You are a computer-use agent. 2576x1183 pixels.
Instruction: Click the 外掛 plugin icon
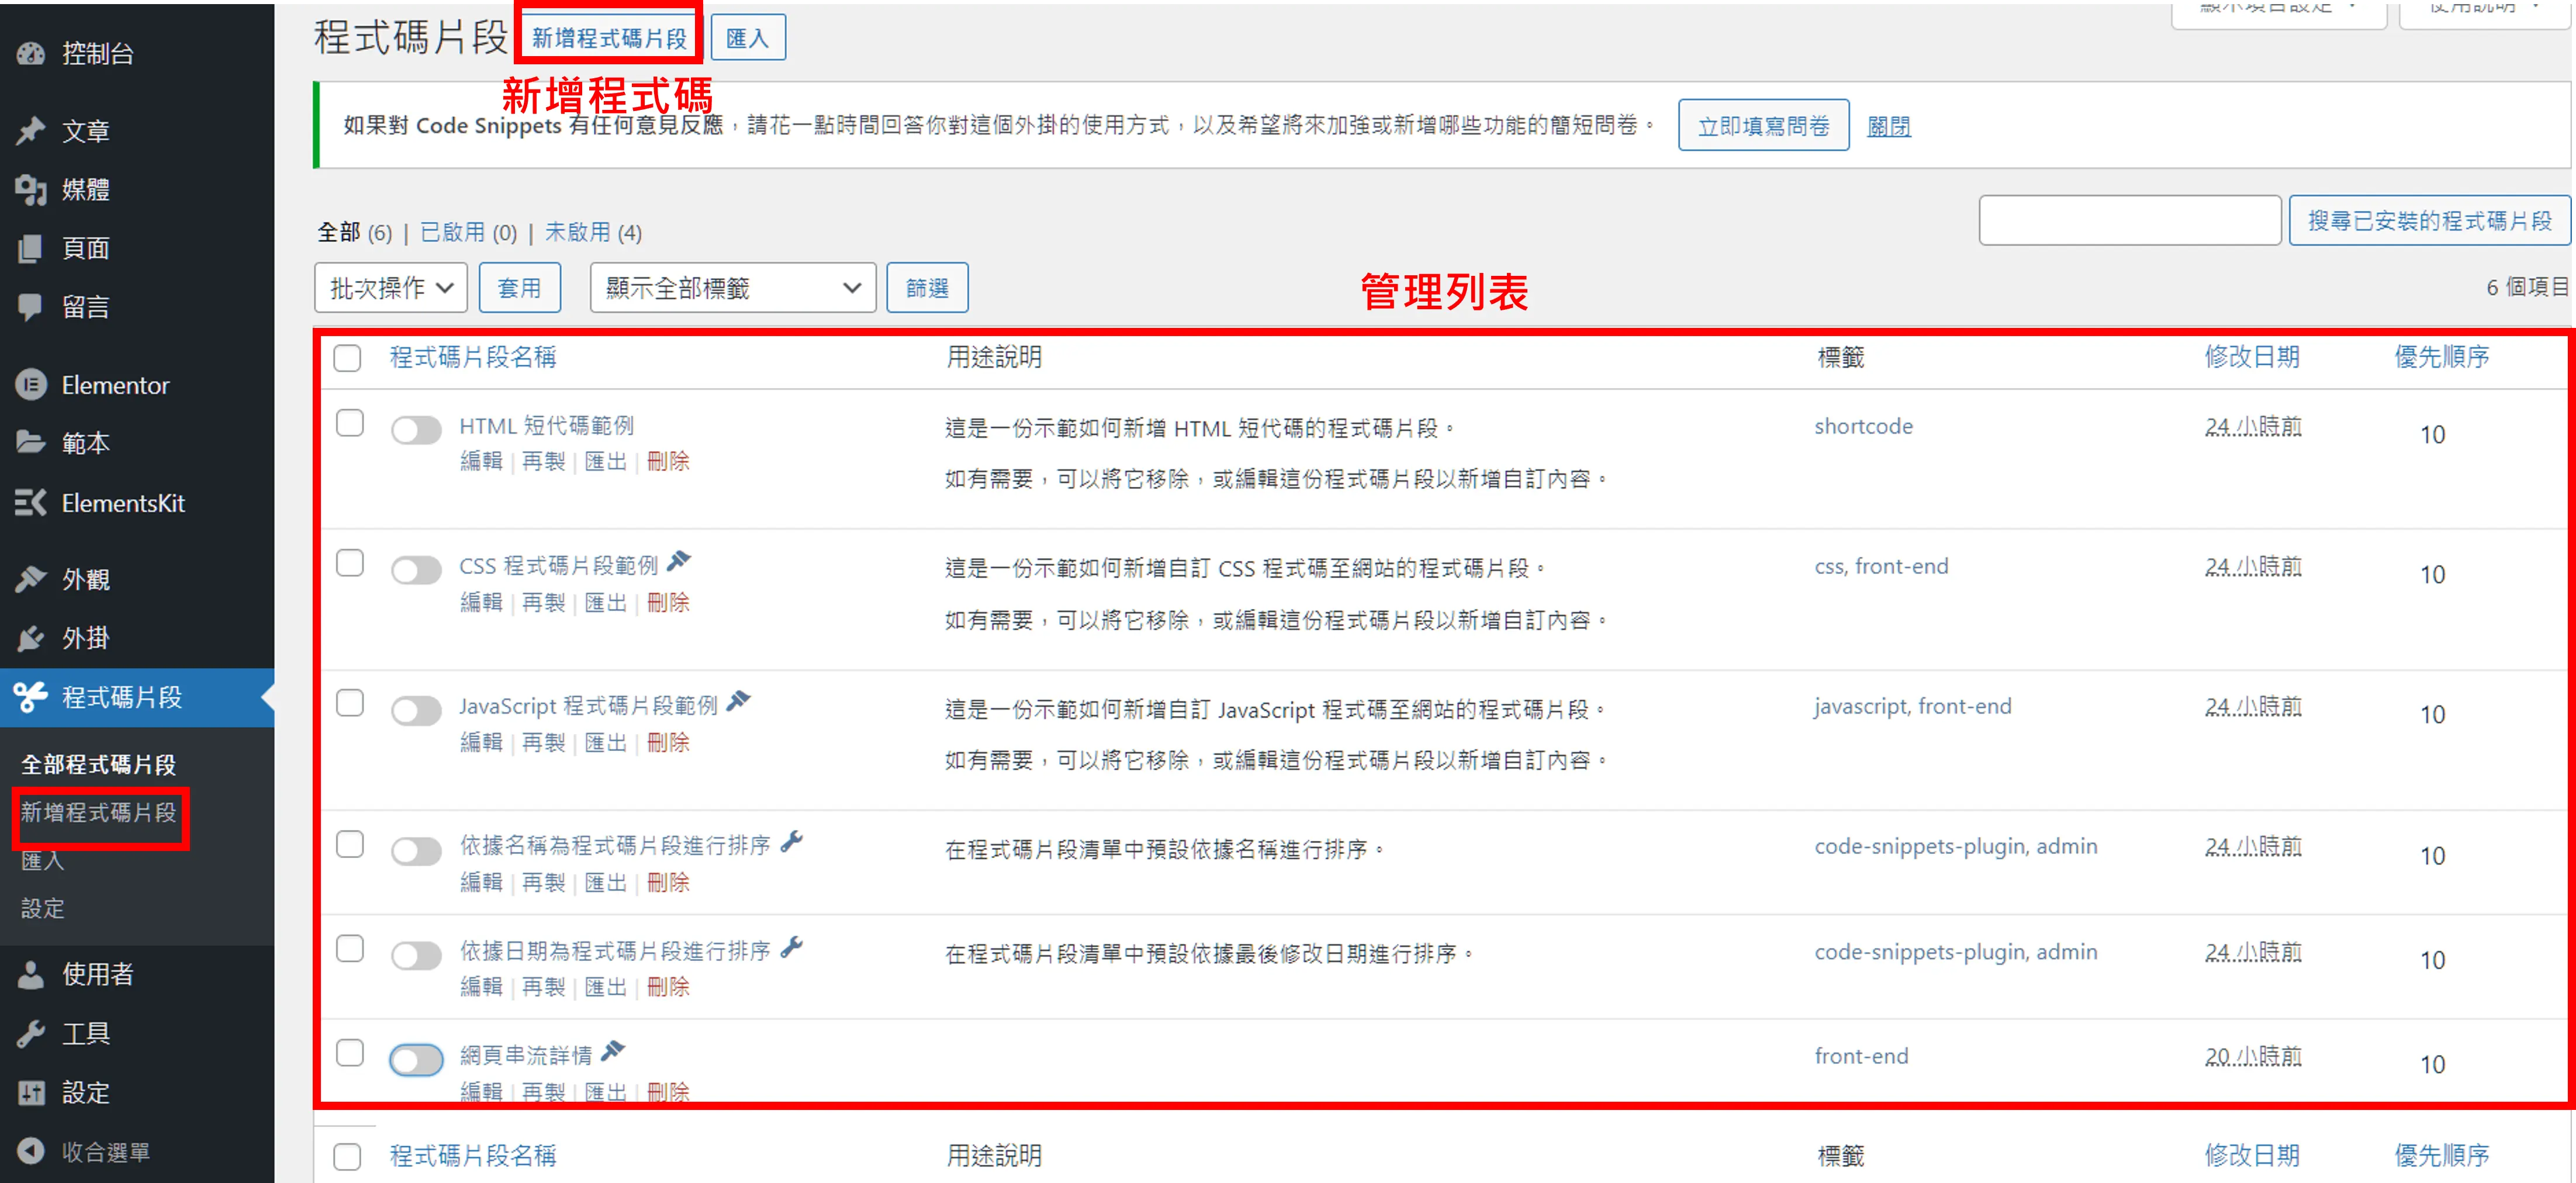30,638
